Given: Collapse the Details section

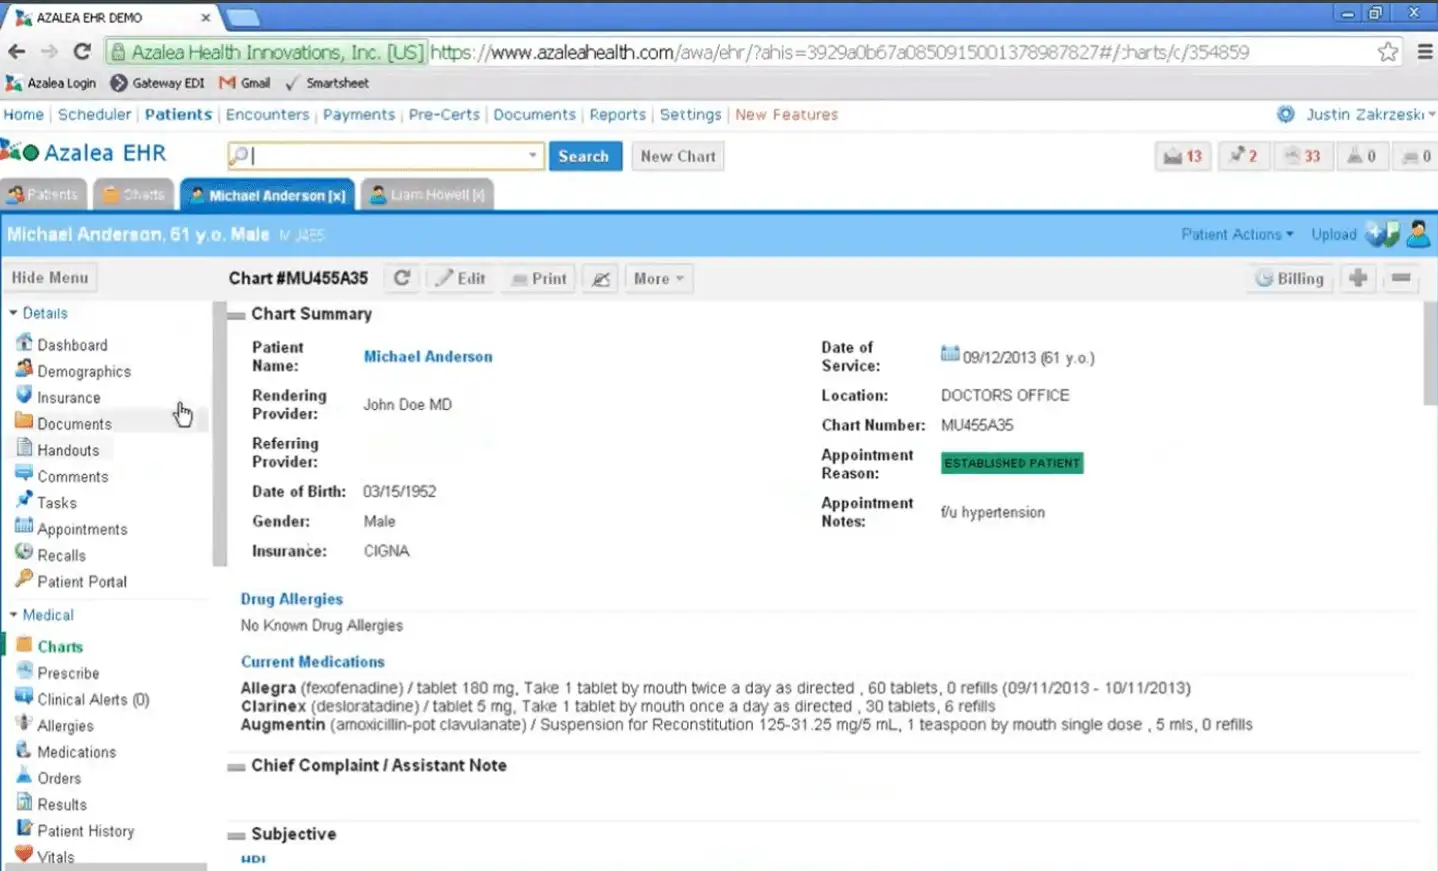Looking at the screenshot, I should [x=15, y=313].
